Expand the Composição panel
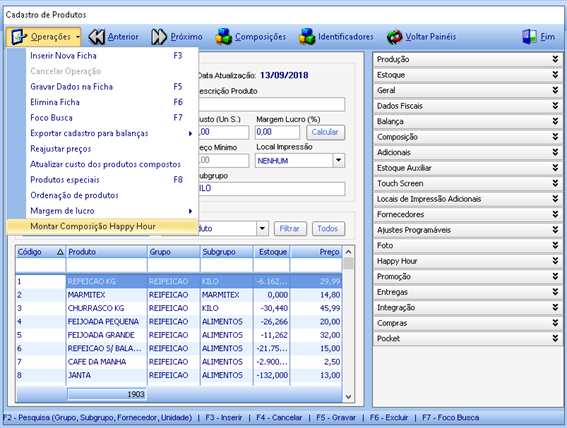Screen dimensions: 567x428 coord(467,137)
